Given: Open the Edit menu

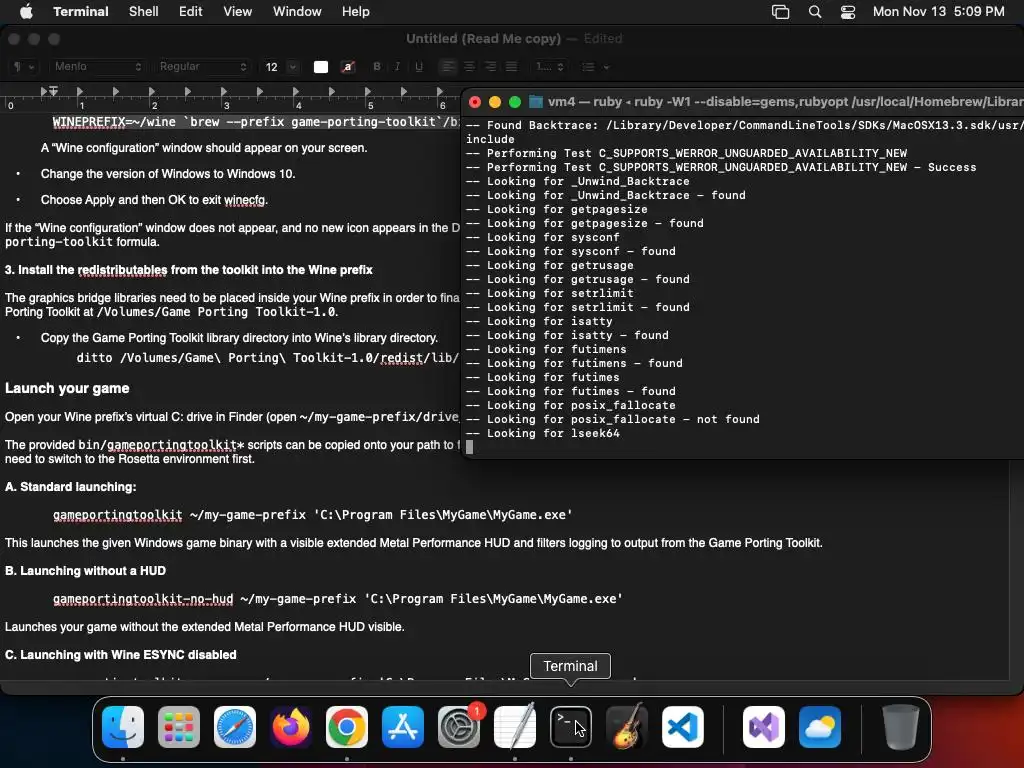Looking at the screenshot, I should pyautogui.click(x=191, y=12).
